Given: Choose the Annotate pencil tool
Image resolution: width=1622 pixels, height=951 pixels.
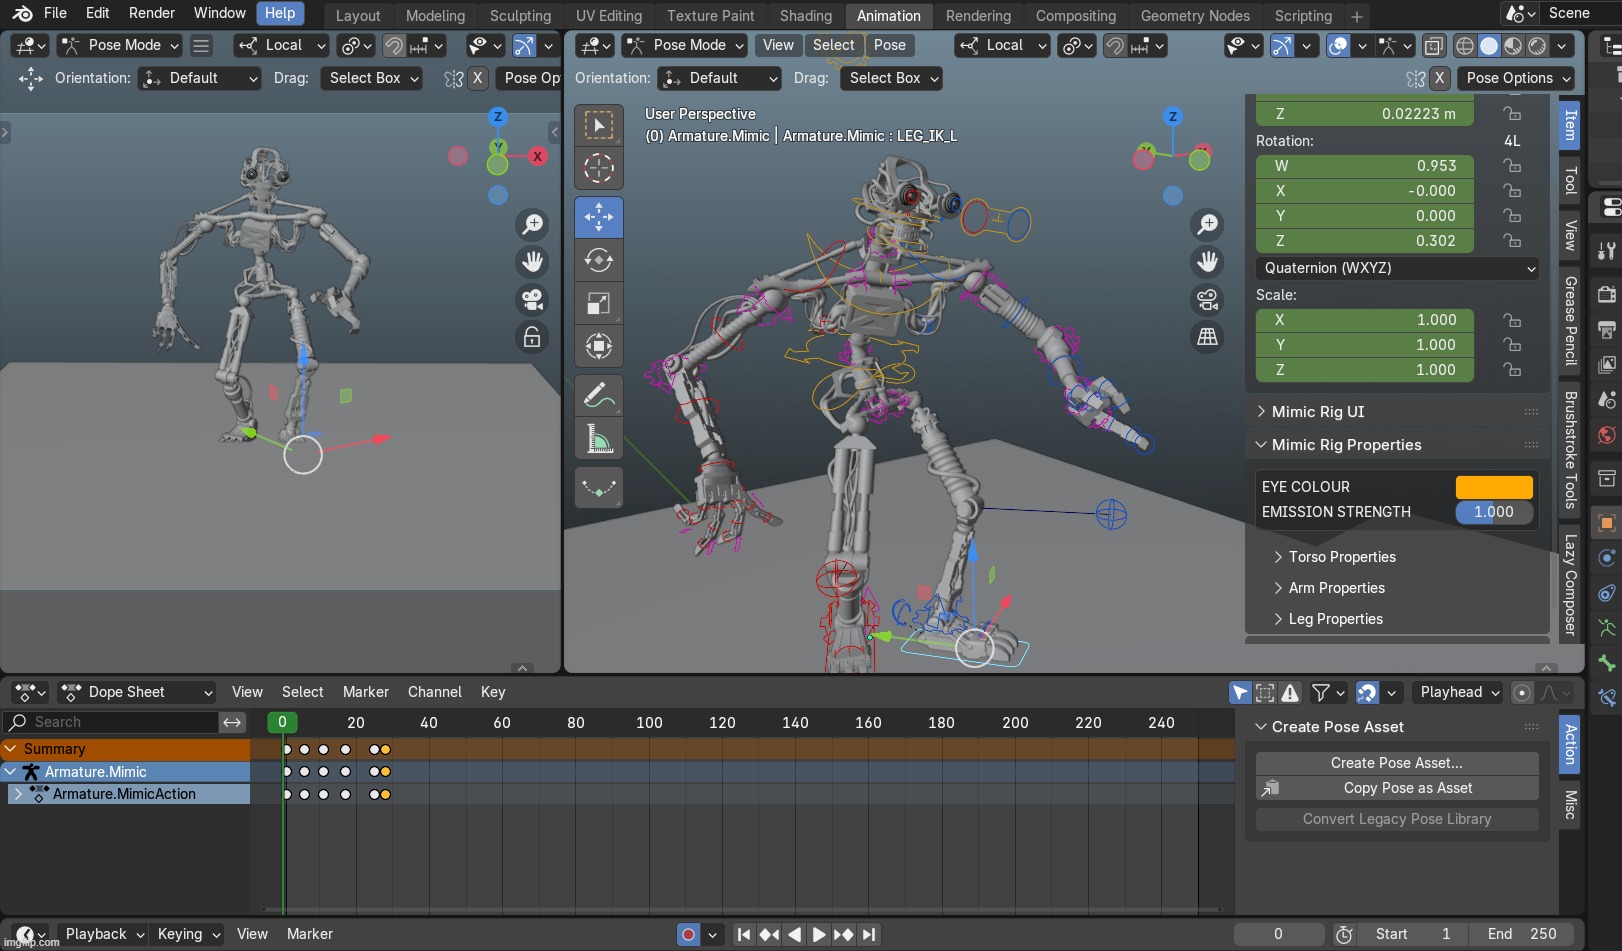Looking at the screenshot, I should [x=598, y=396].
